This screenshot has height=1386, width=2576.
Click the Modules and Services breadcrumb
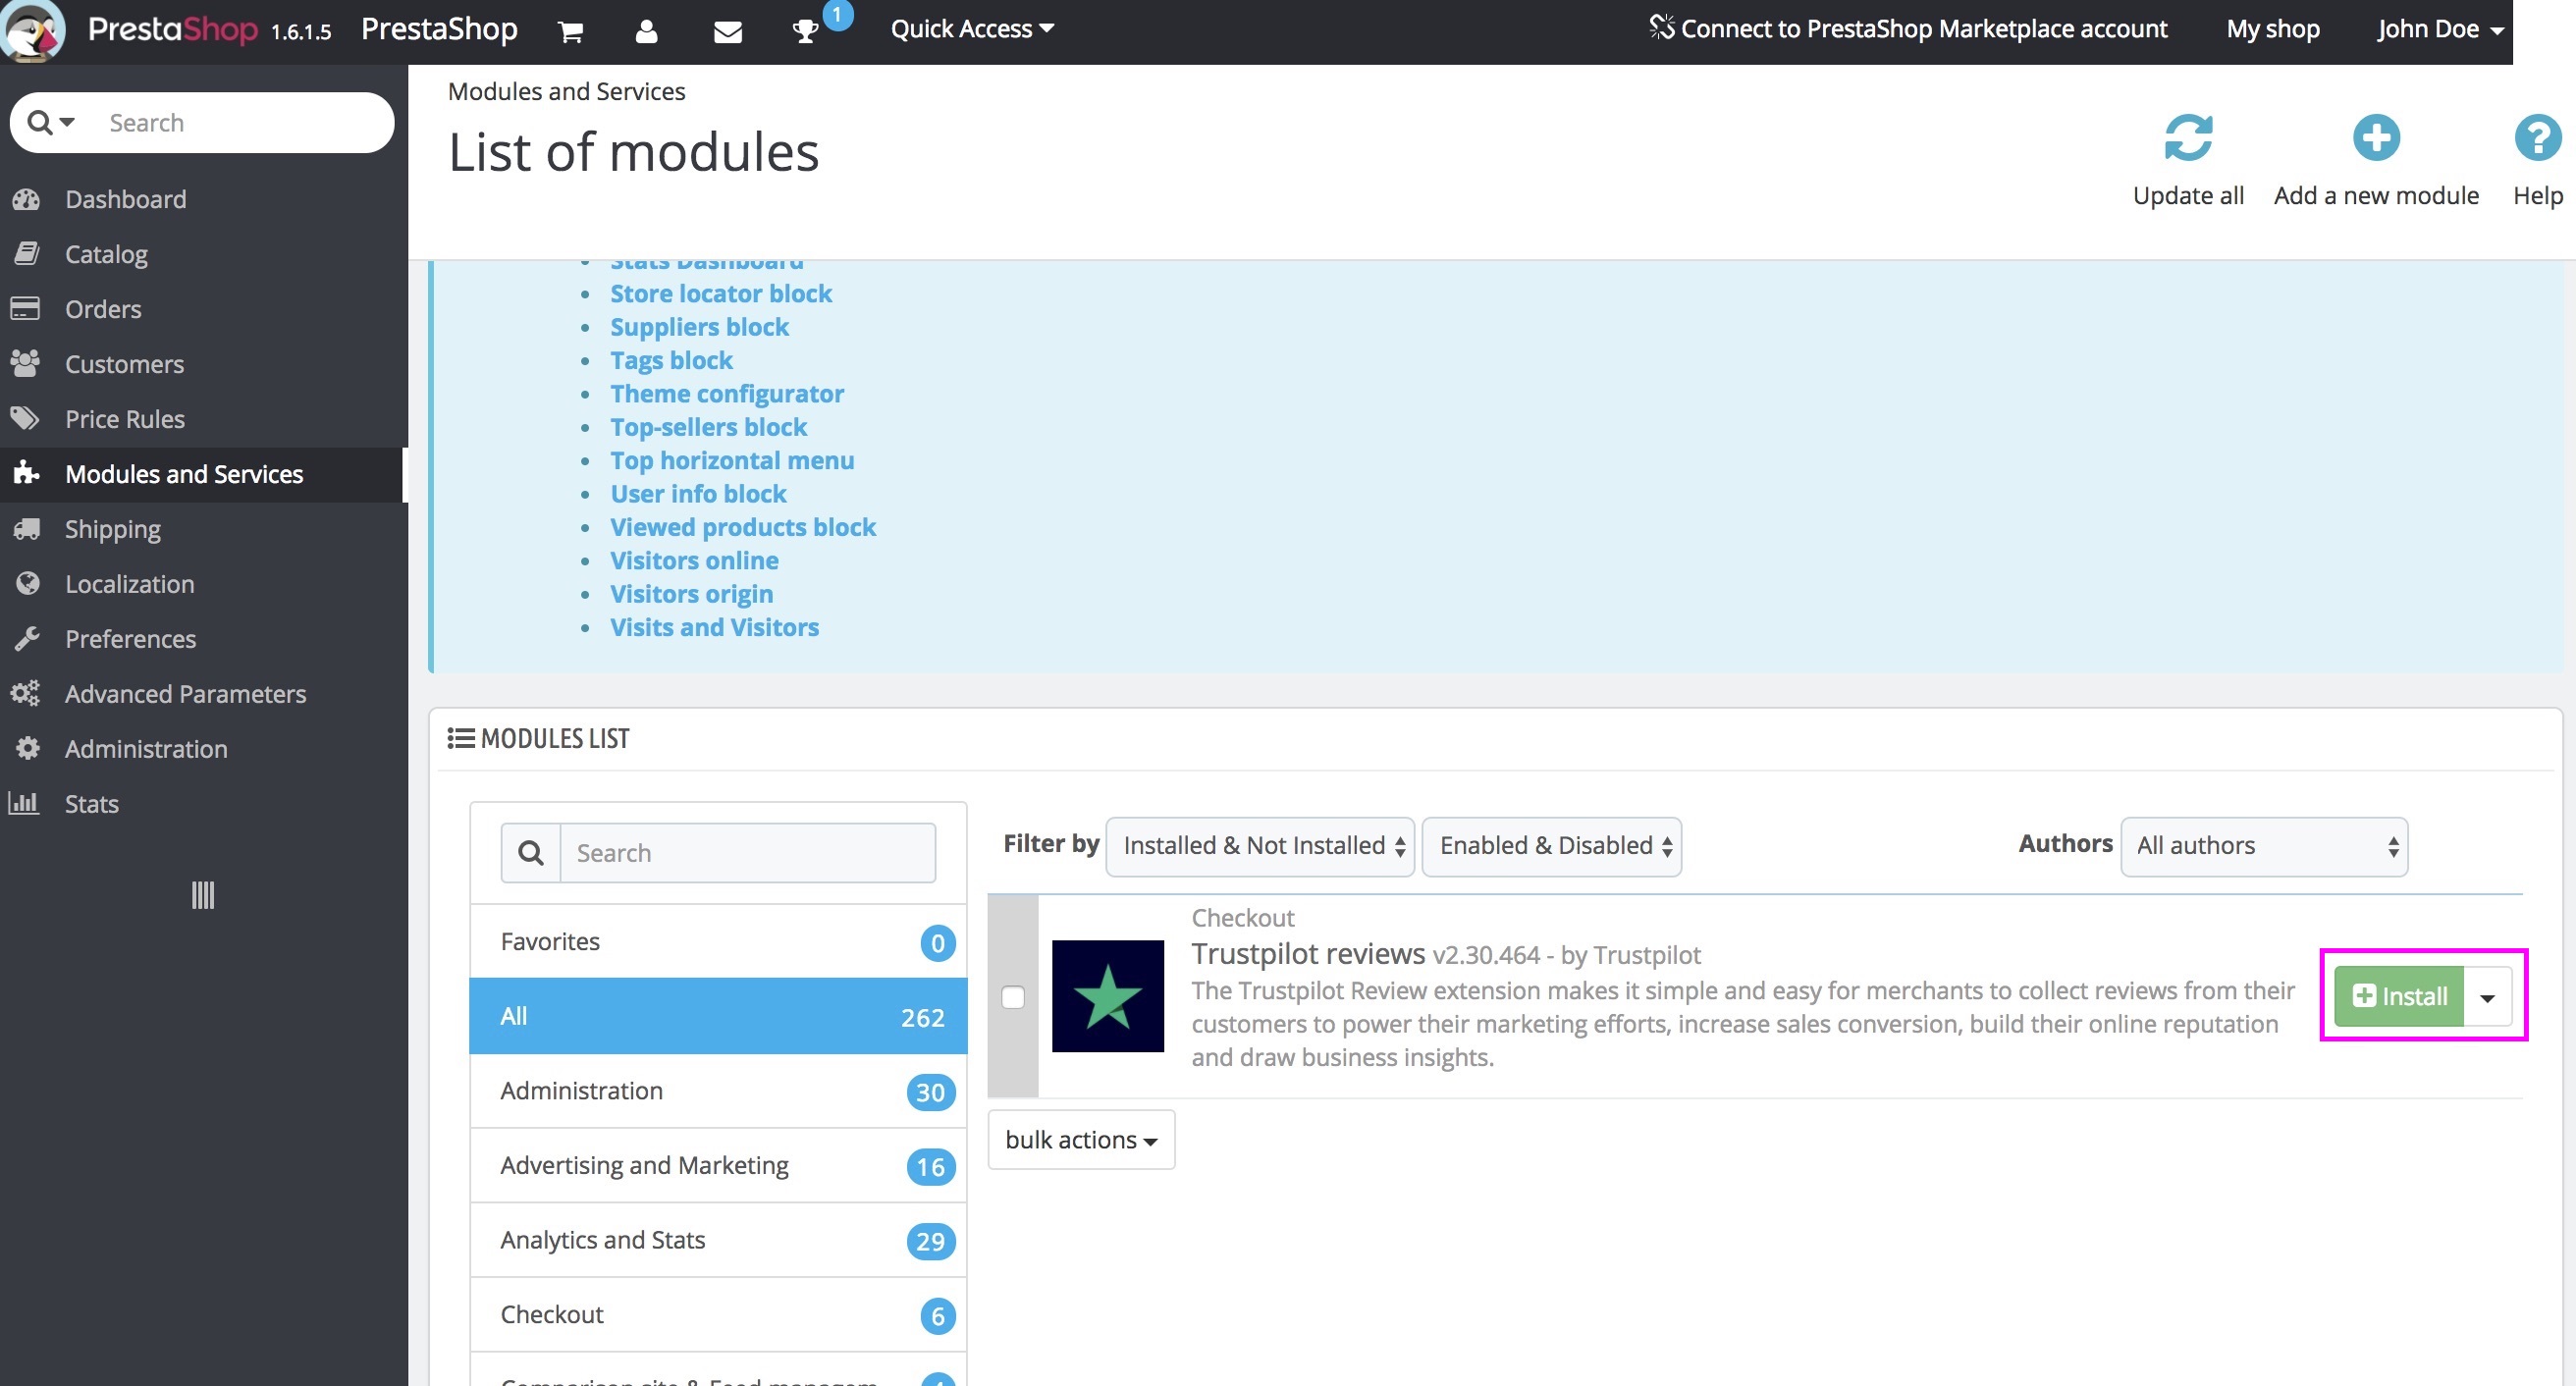click(x=566, y=92)
